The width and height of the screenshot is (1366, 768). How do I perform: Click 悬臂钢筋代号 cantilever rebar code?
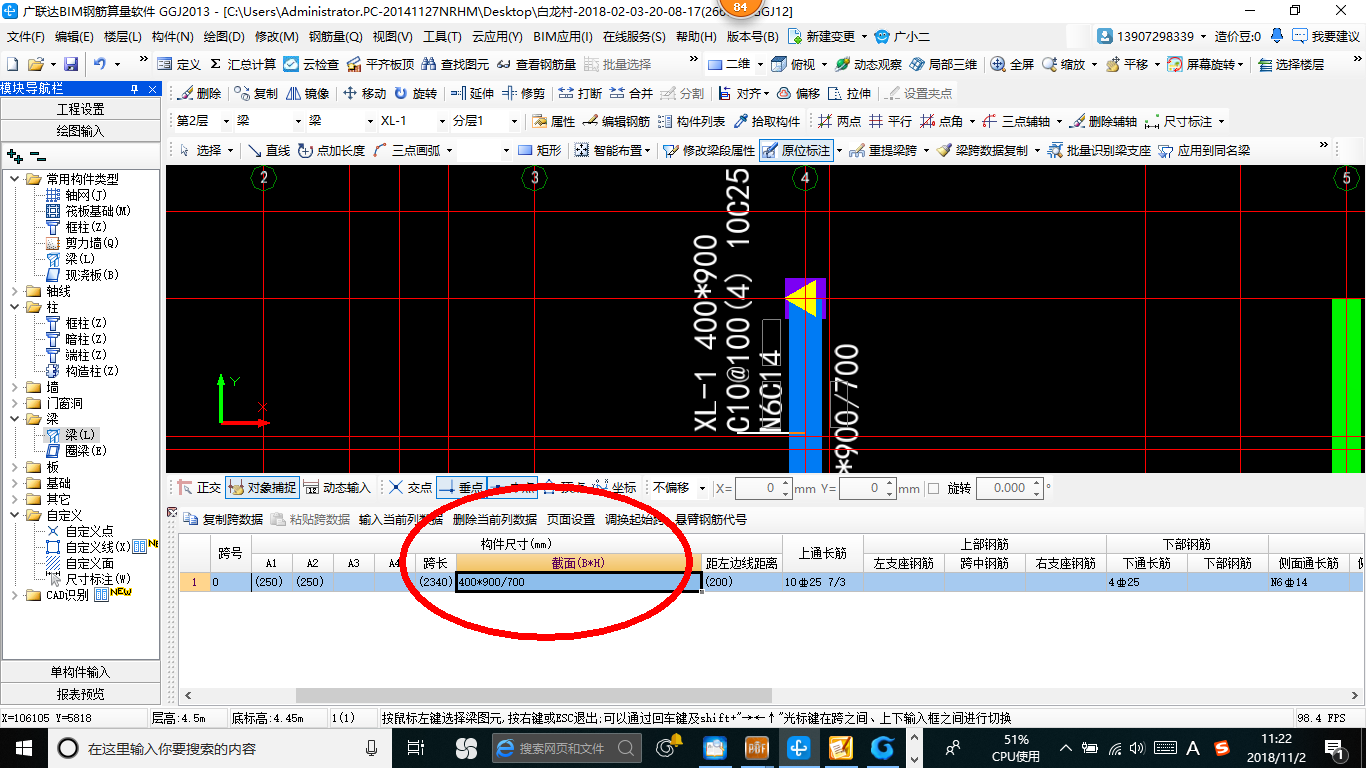coord(711,519)
